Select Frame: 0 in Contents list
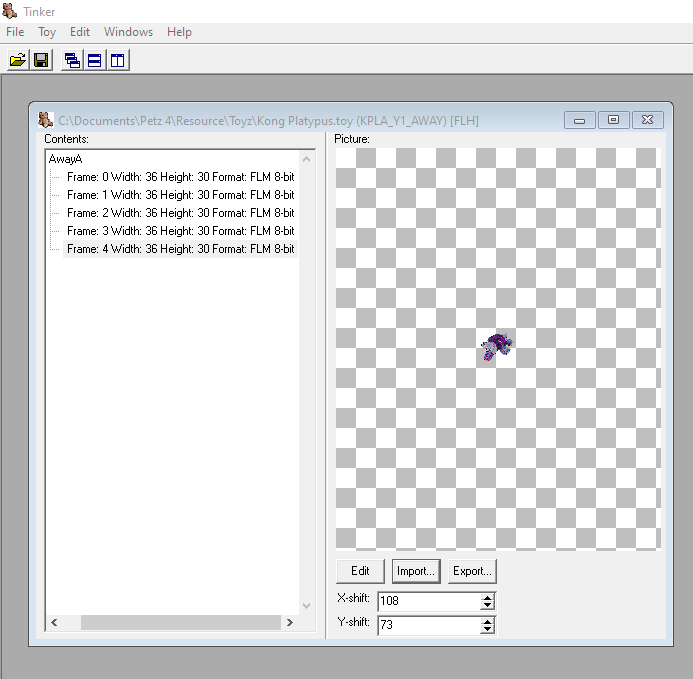693x679 pixels. point(180,177)
